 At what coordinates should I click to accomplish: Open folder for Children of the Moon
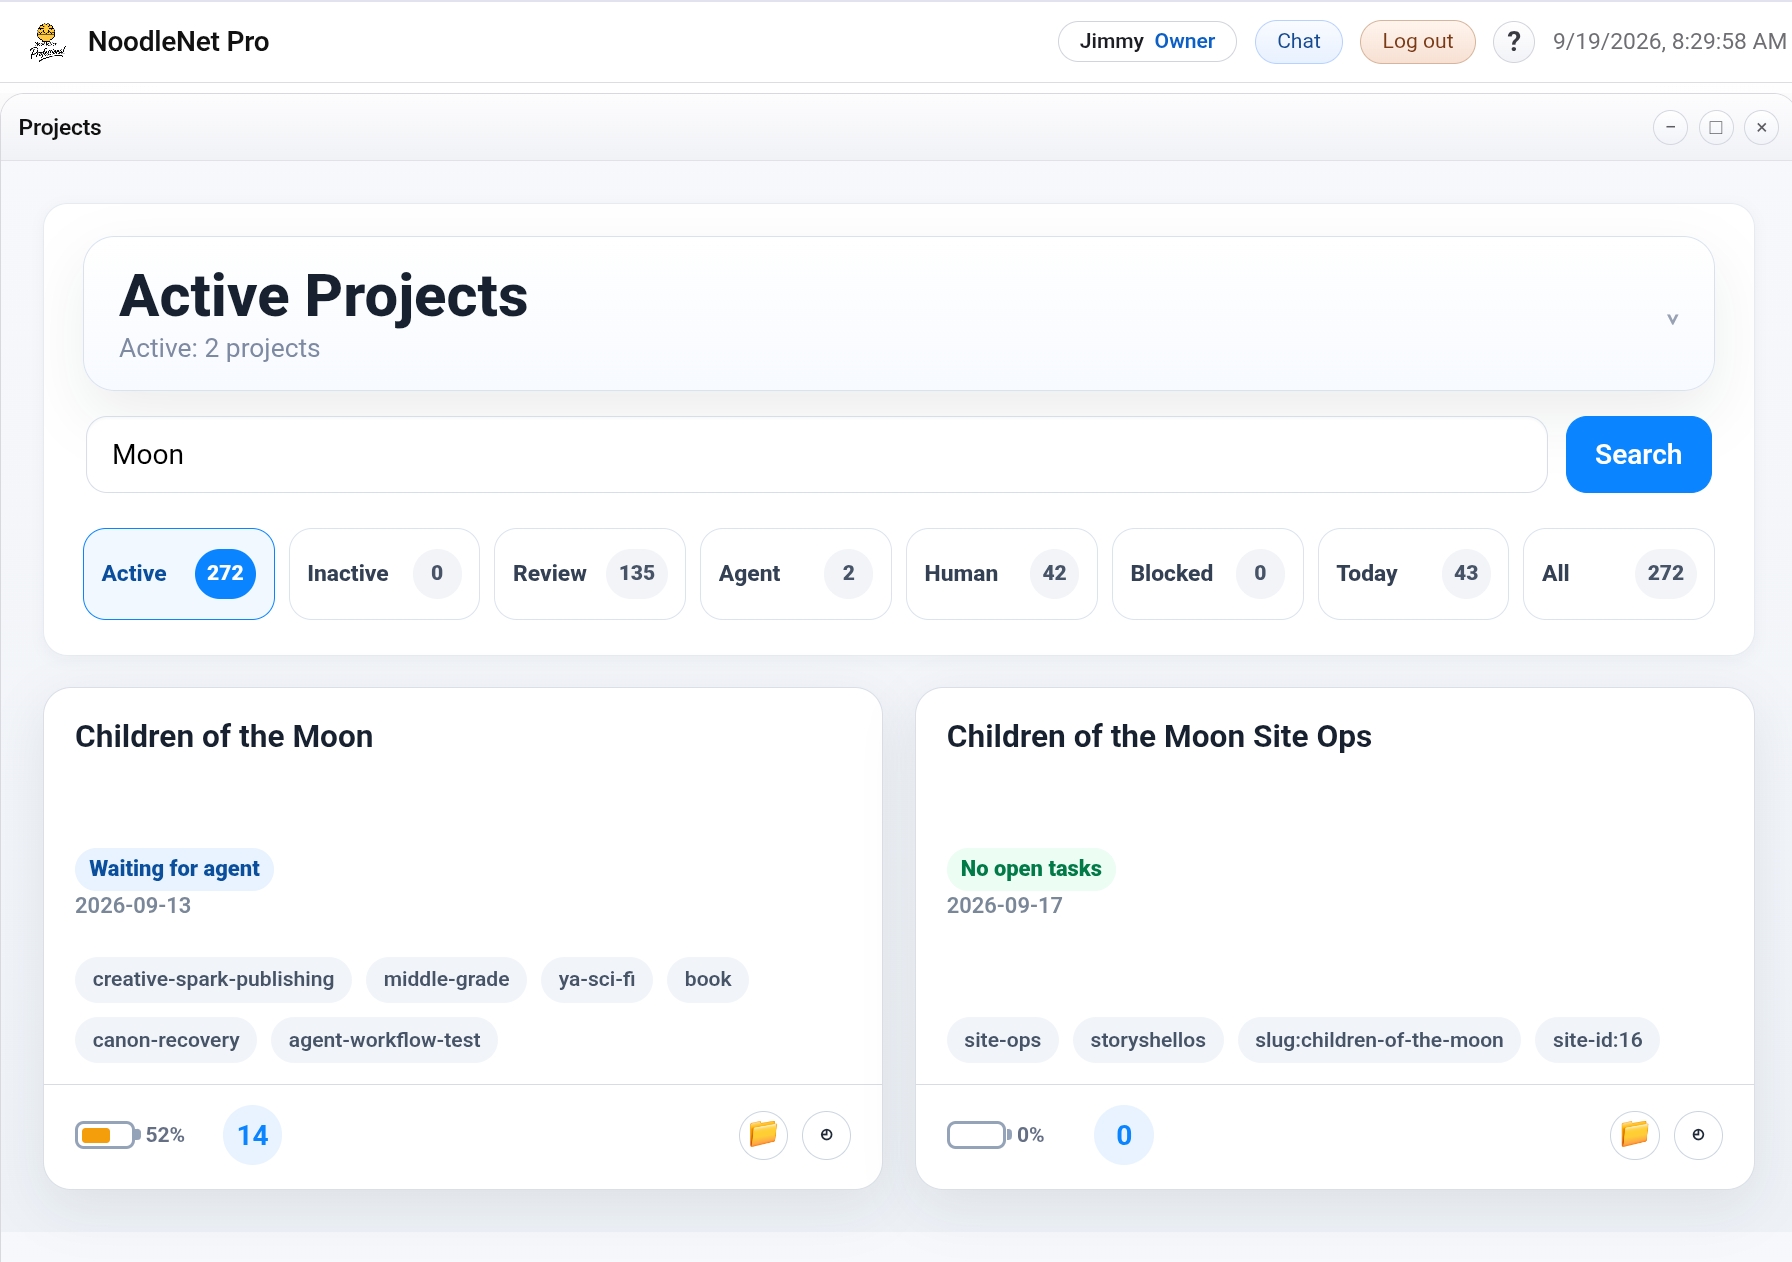(x=764, y=1135)
